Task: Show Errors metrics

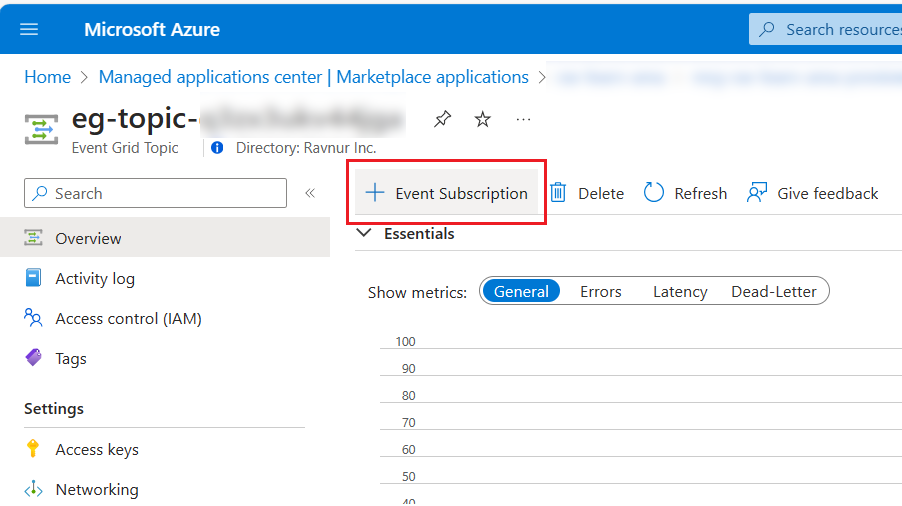Action: coord(601,292)
